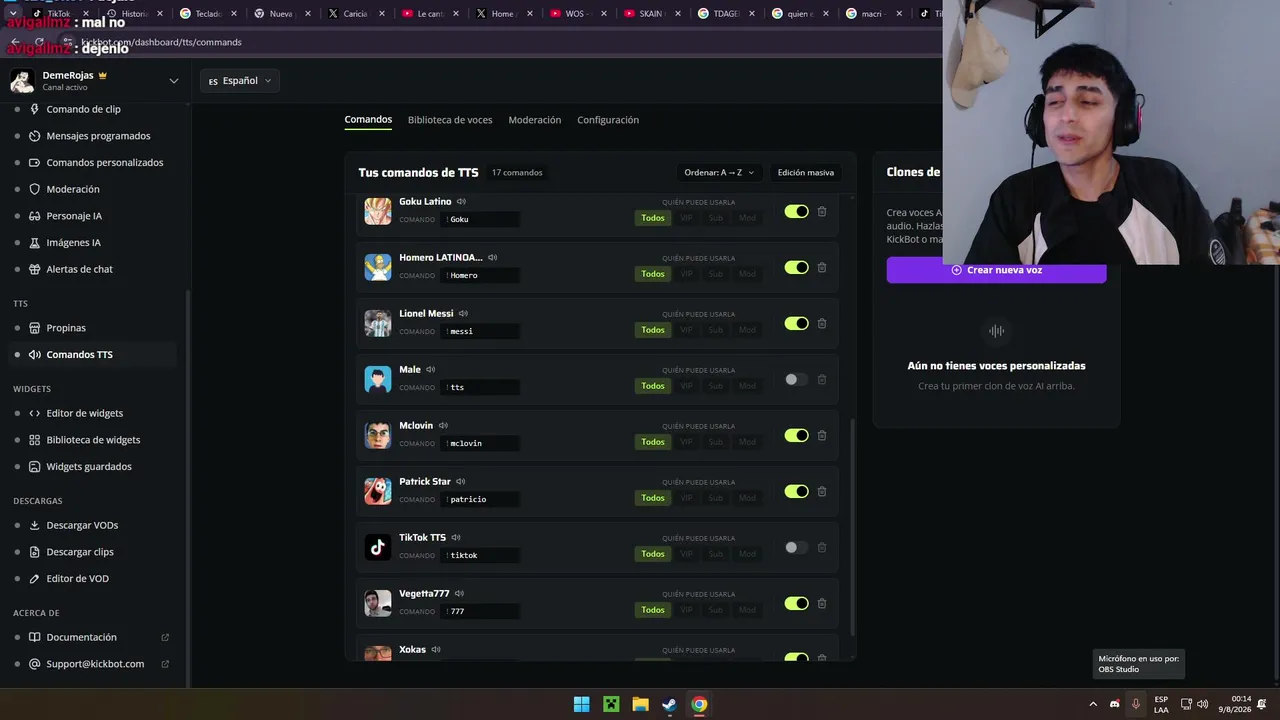Select the Comandos tab

click(368, 120)
